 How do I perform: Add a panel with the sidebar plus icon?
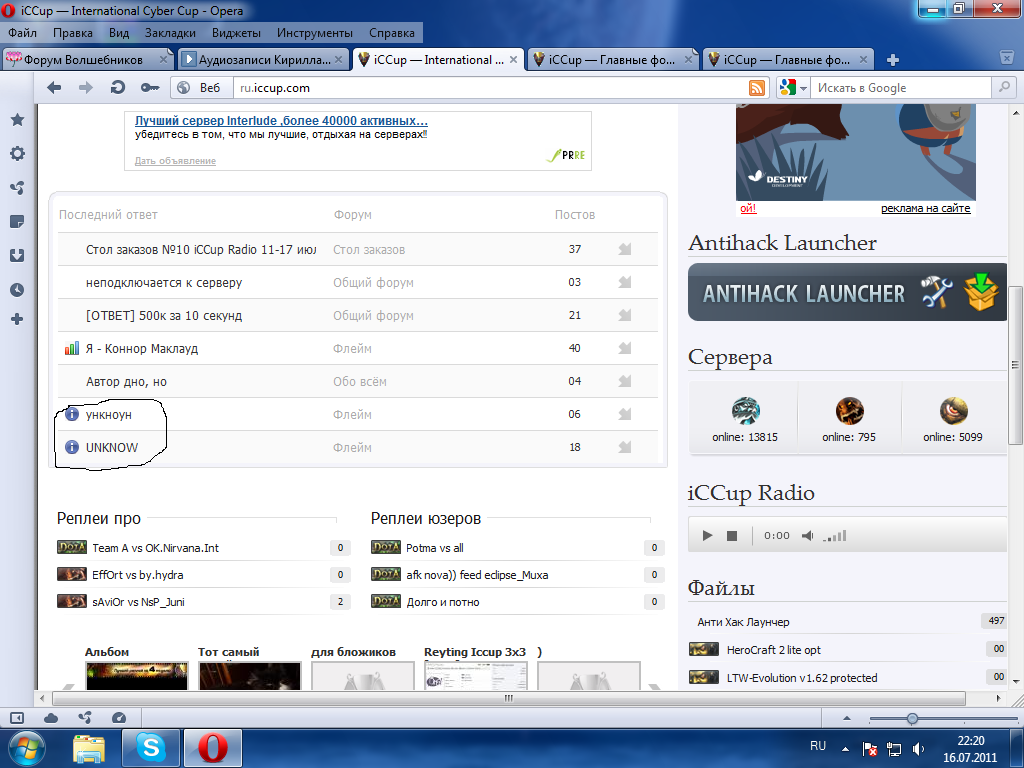[18, 319]
